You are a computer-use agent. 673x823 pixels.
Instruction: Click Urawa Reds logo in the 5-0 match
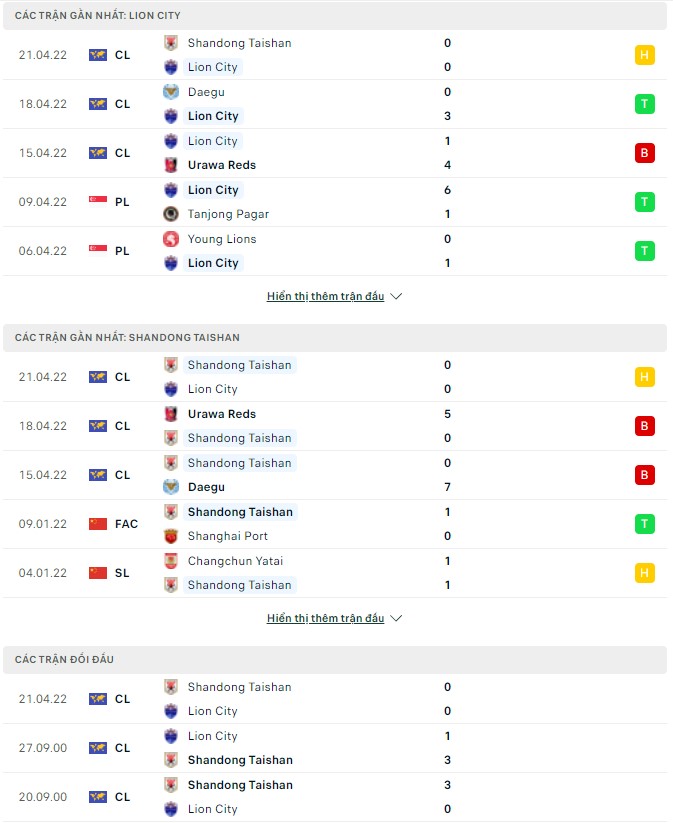pos(171,414)
